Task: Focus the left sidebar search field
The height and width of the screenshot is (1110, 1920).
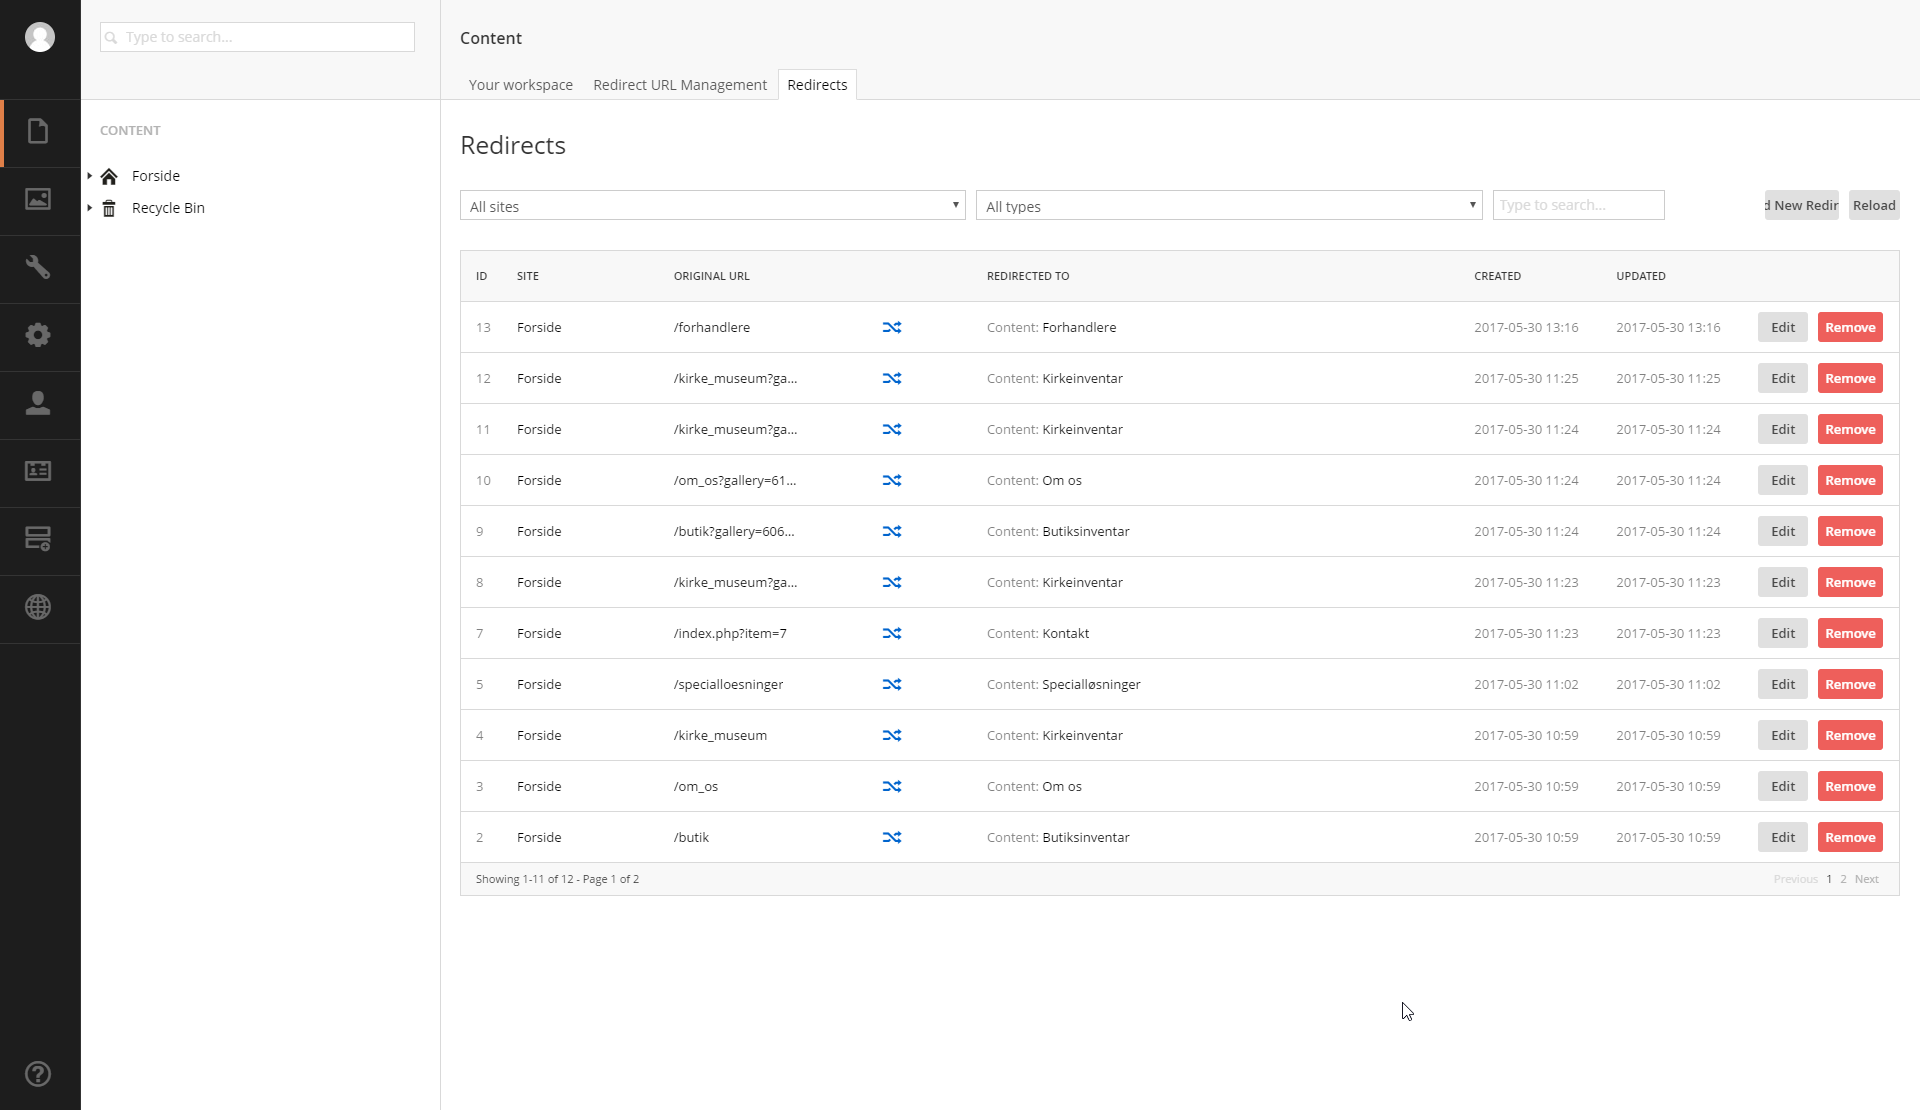Action: [257, 37]
